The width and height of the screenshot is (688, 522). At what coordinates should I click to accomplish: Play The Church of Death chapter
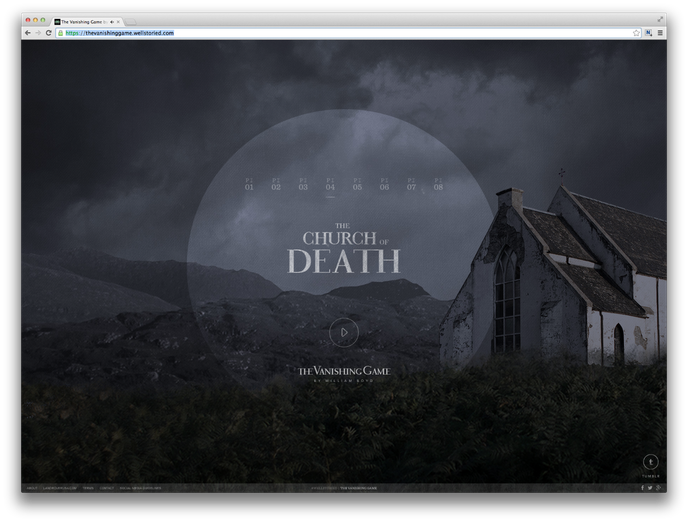343,332
